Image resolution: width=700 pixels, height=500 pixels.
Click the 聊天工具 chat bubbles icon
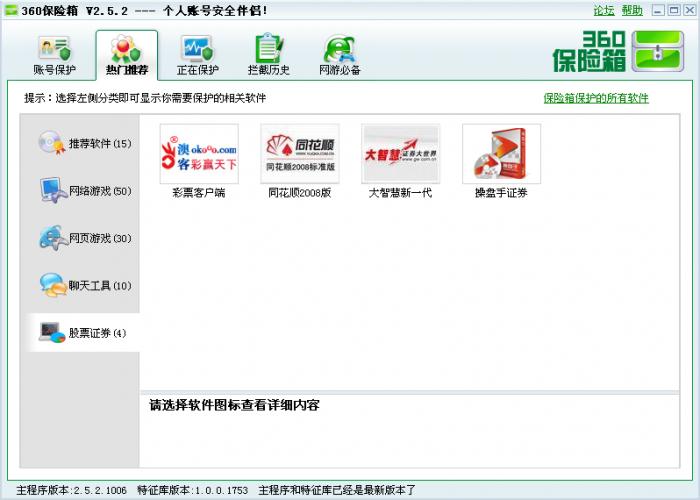53,285
